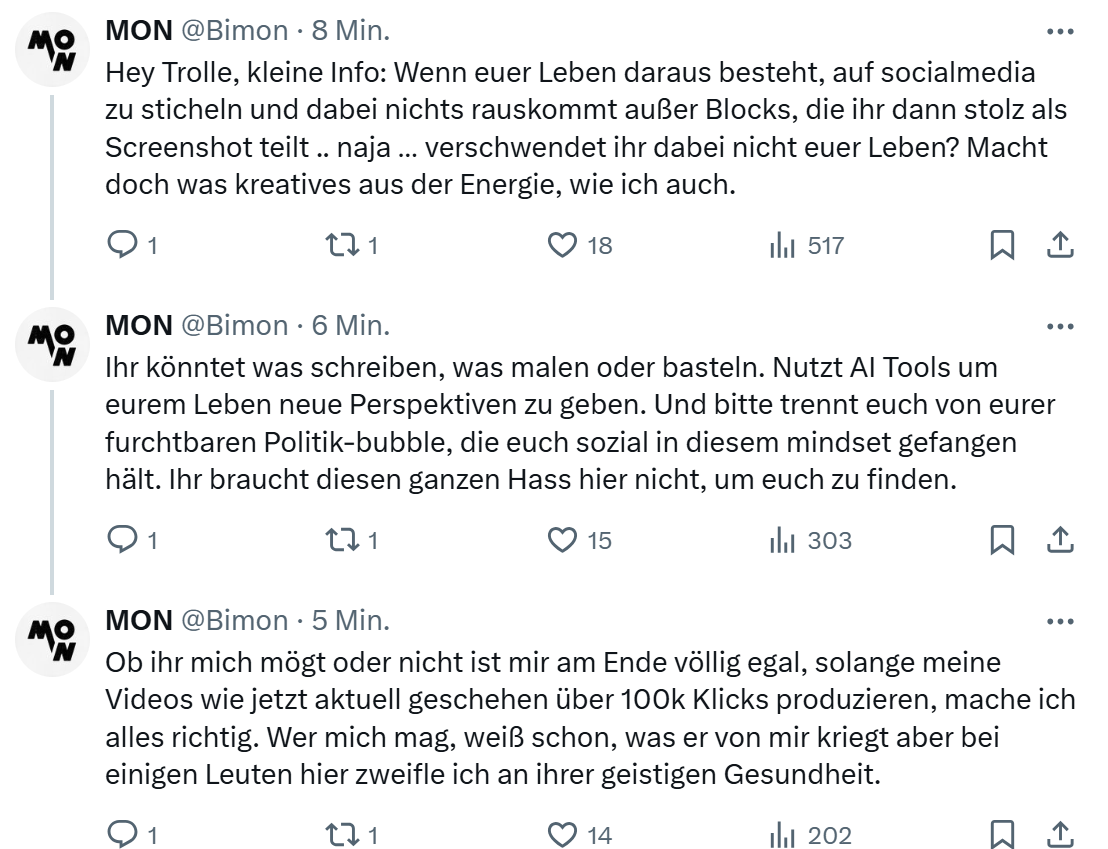Image resolution: width=1108 pixels, height=849 pixels.
Task: Bookmark the tweet posted 5 Min. ago
Action: (1001, 835)
